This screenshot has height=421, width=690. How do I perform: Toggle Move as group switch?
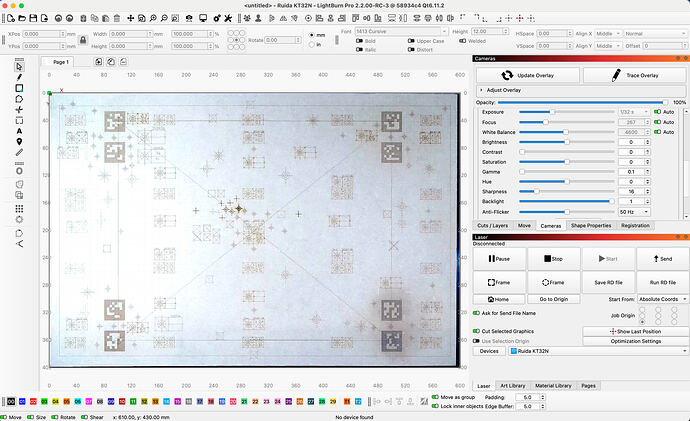[x=435, y=397]
